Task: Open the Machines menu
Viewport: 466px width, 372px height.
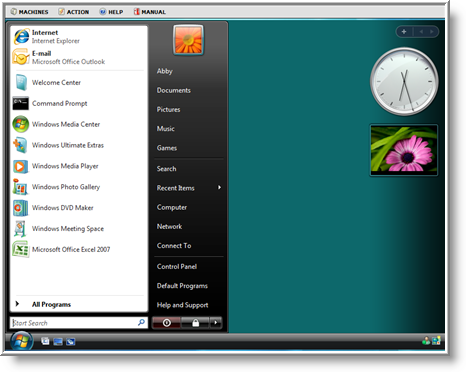Action: click(x=30, y=12)
